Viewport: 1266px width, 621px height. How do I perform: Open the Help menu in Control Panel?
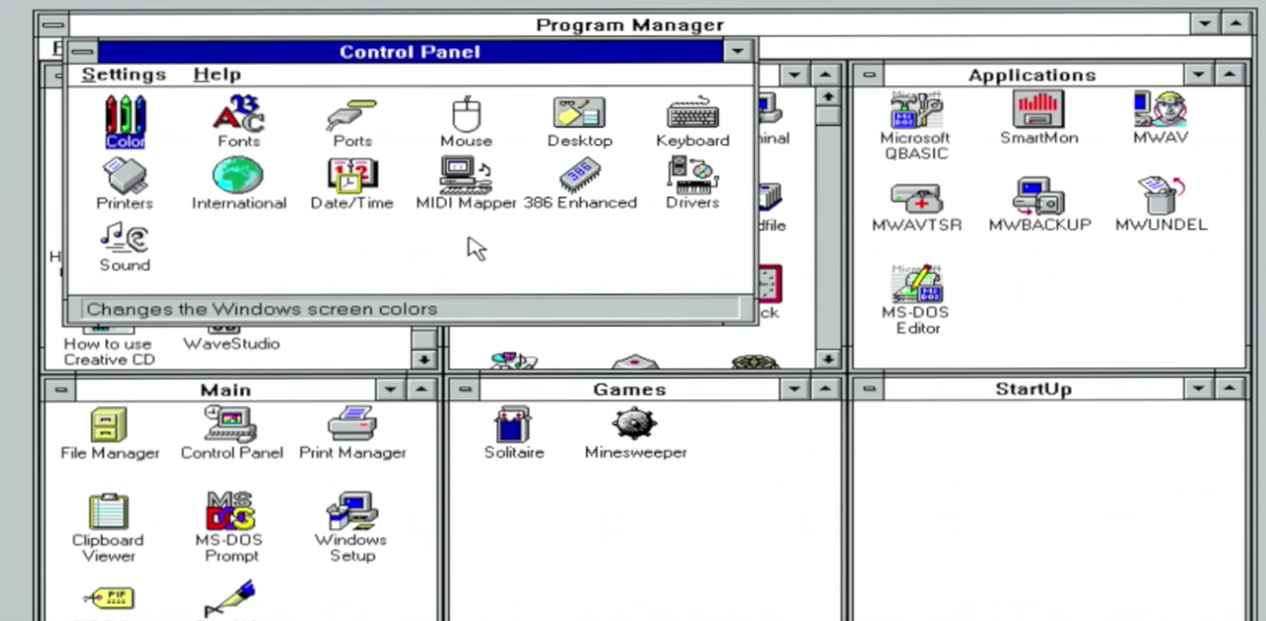pyautogui.click(x=217, y=74)
